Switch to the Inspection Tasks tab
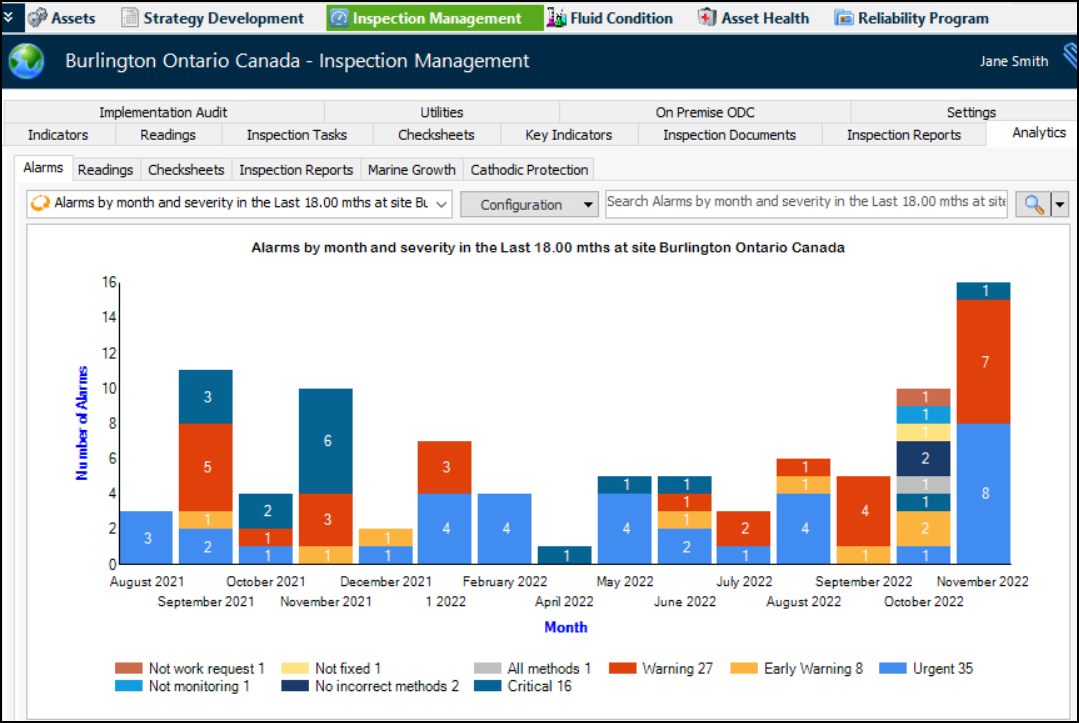This screenshot has width=1079, height=723. (296, 135)
